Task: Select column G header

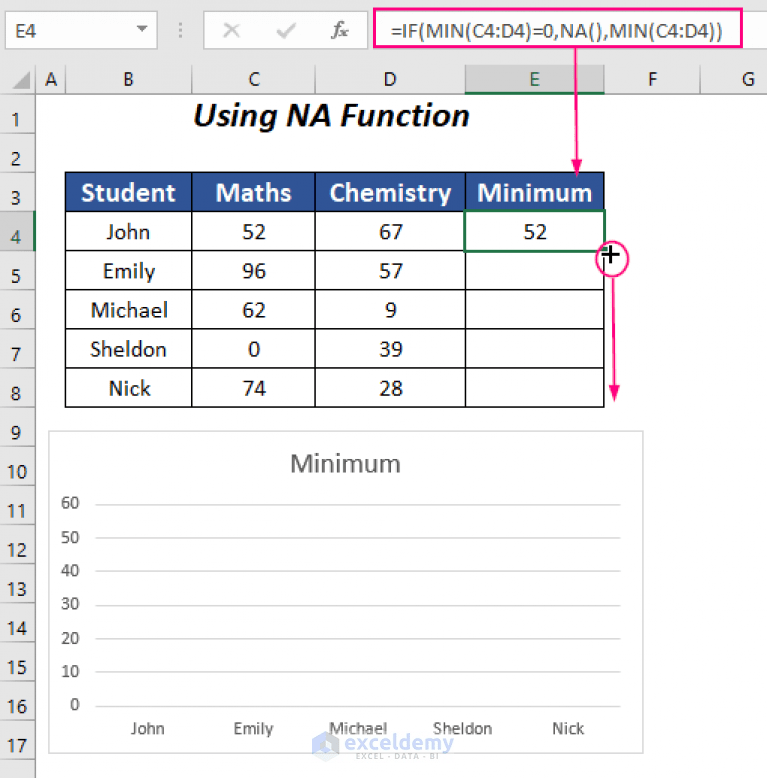Action: [x=734, y=79]
